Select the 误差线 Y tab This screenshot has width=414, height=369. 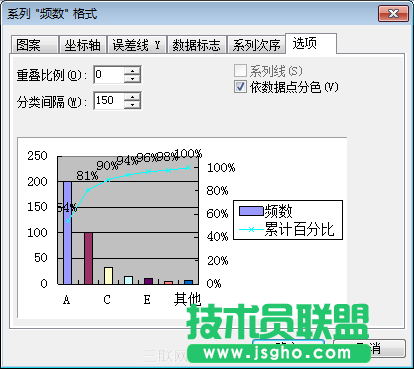point(136,45)
